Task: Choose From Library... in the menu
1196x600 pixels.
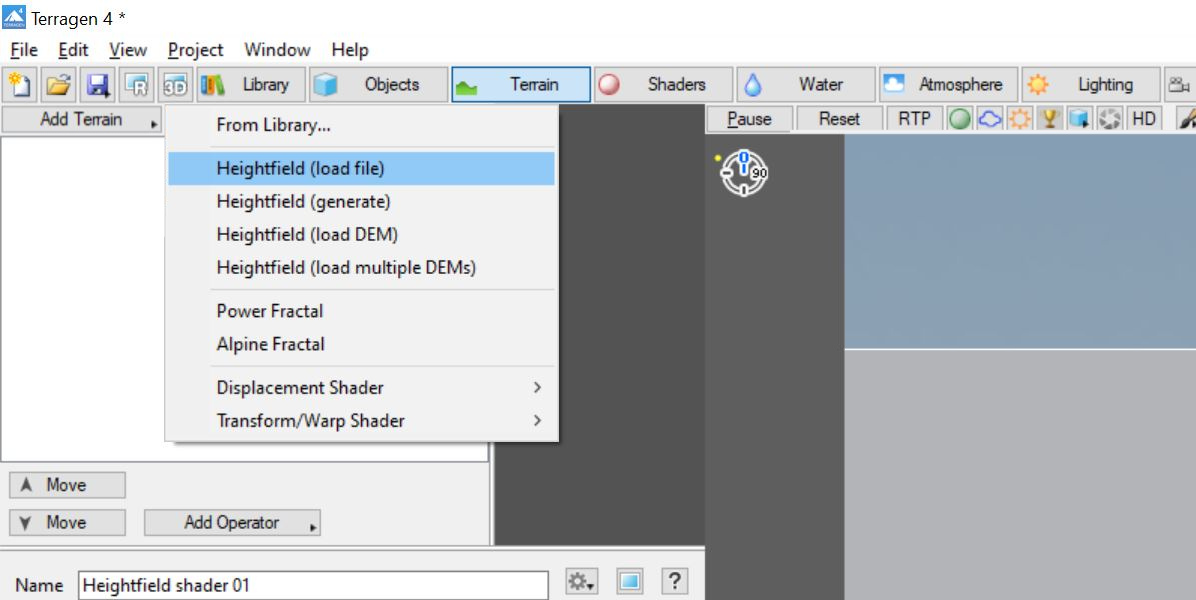Action: pos(362,126)
